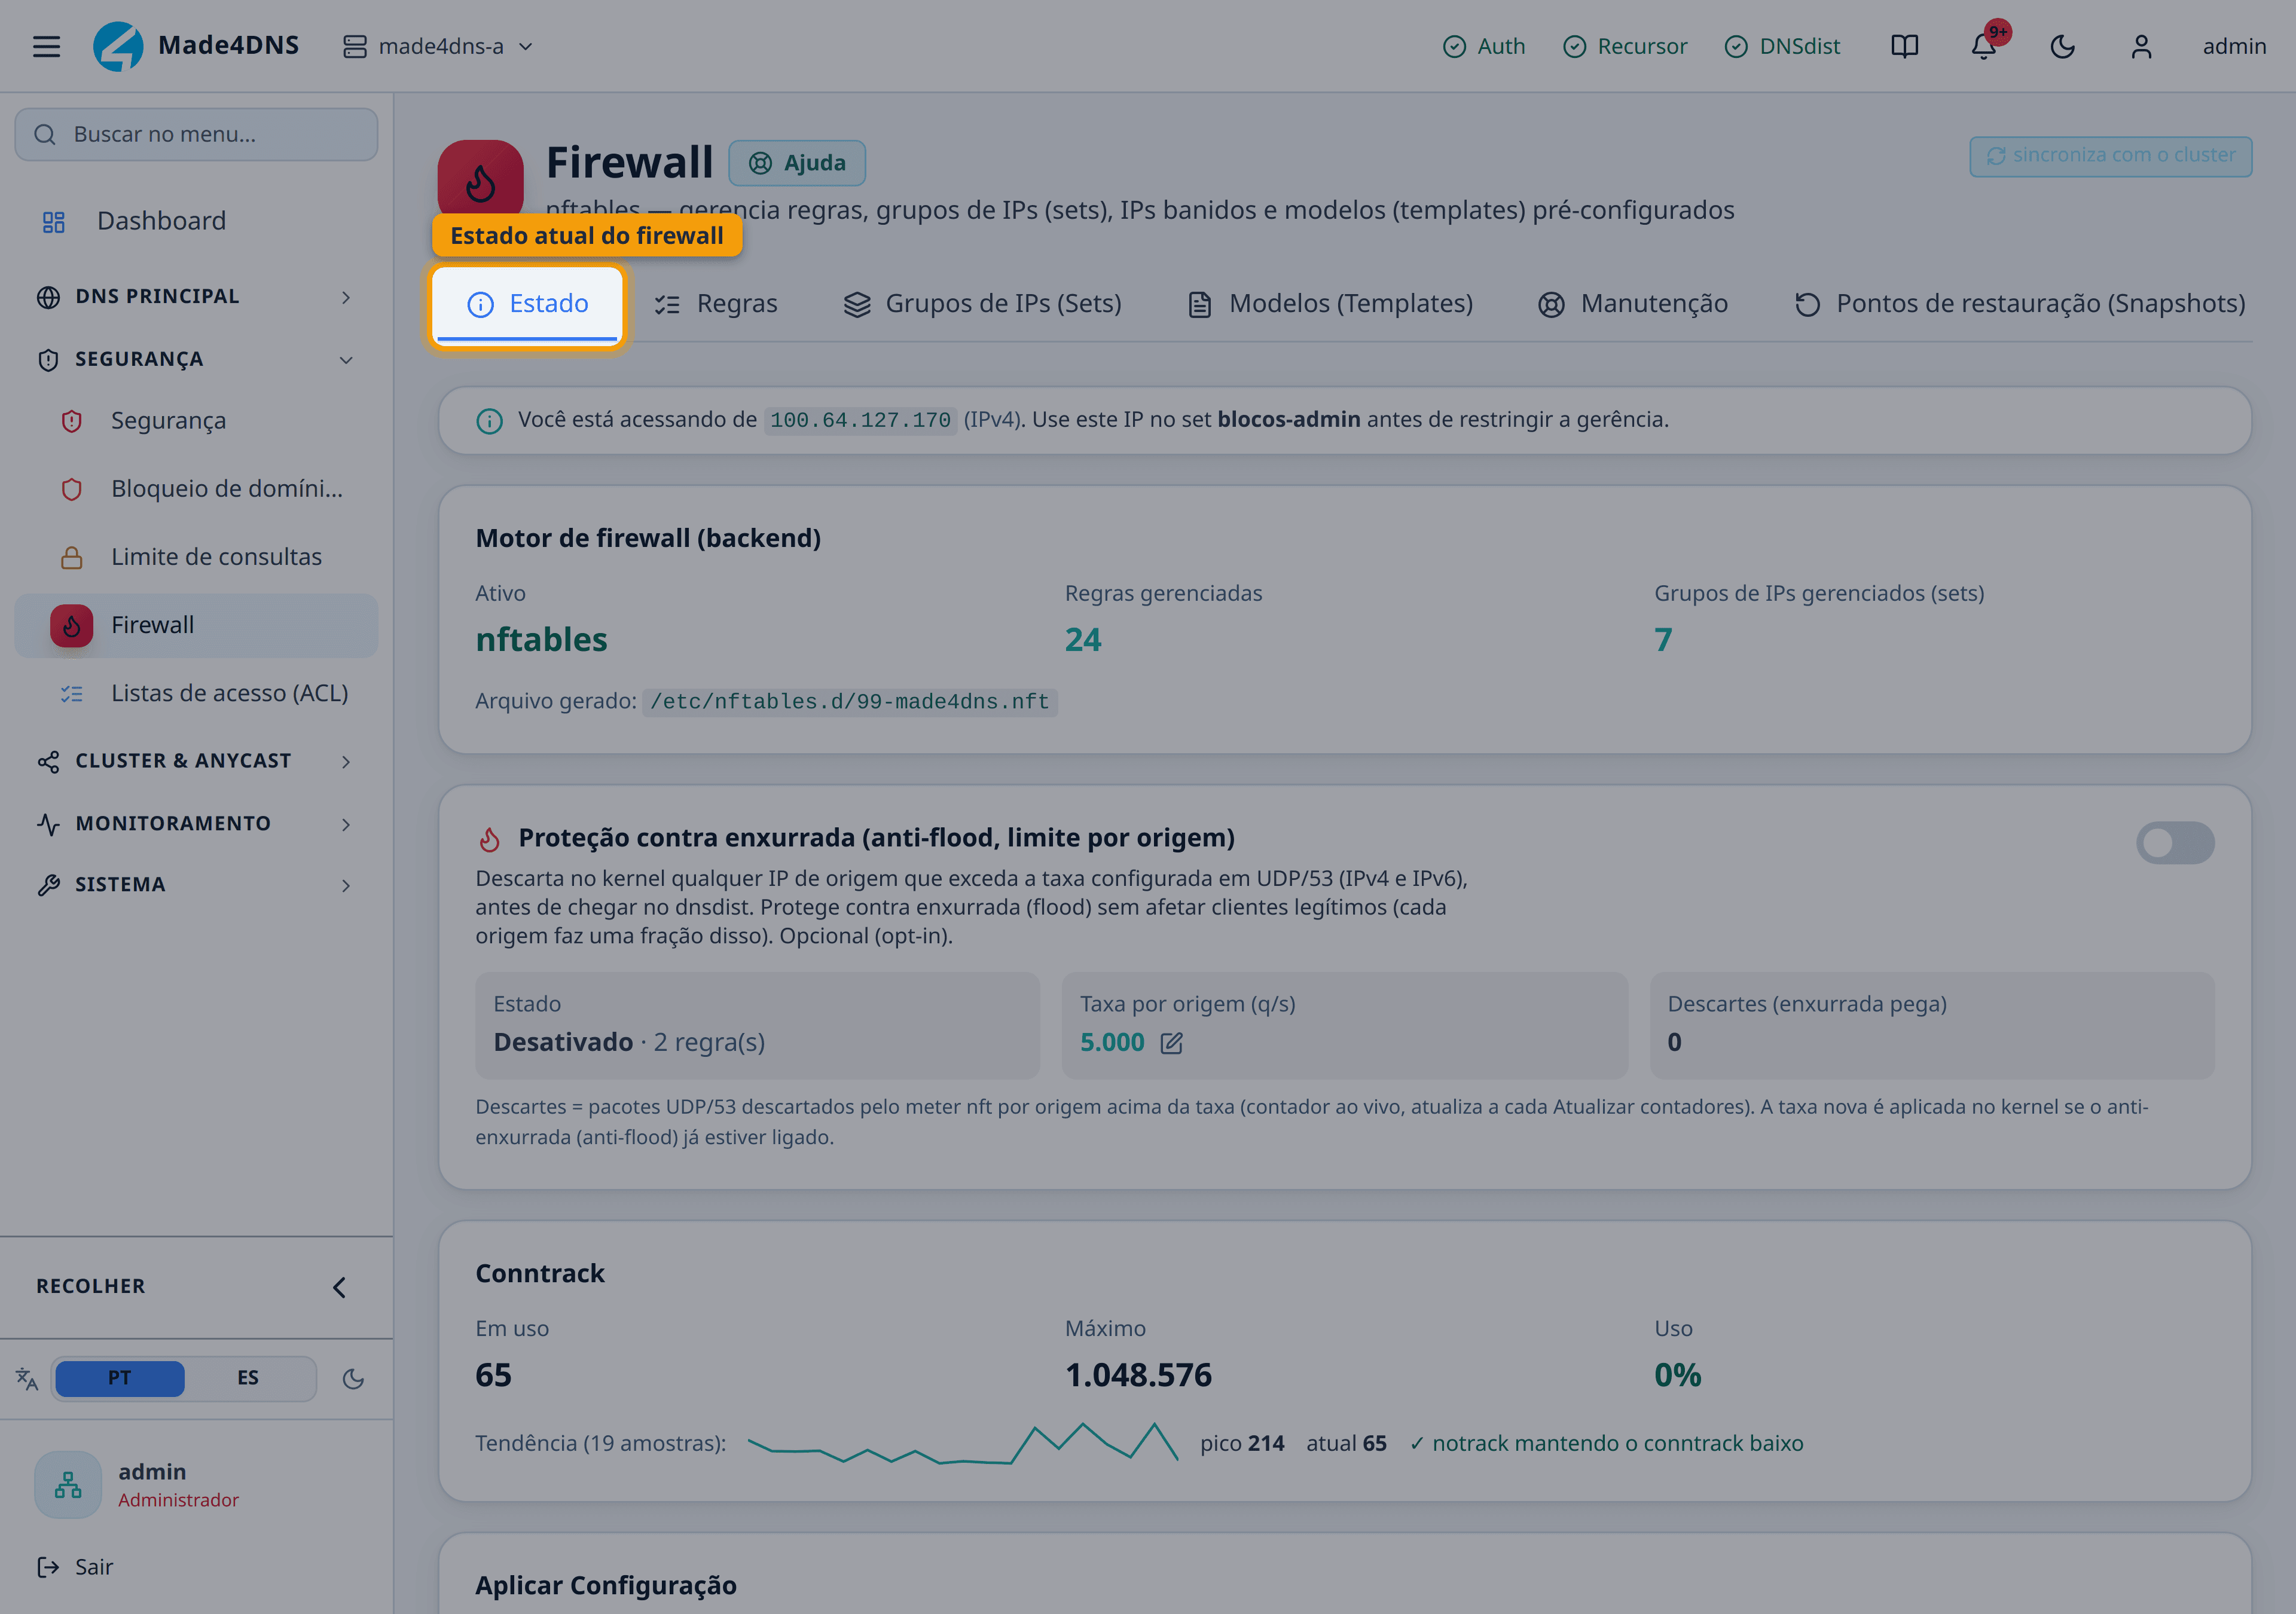Expand the MONITORAMENTO section
Viewport: 2296px width, 1614px height.
click(x=196, y=824)
